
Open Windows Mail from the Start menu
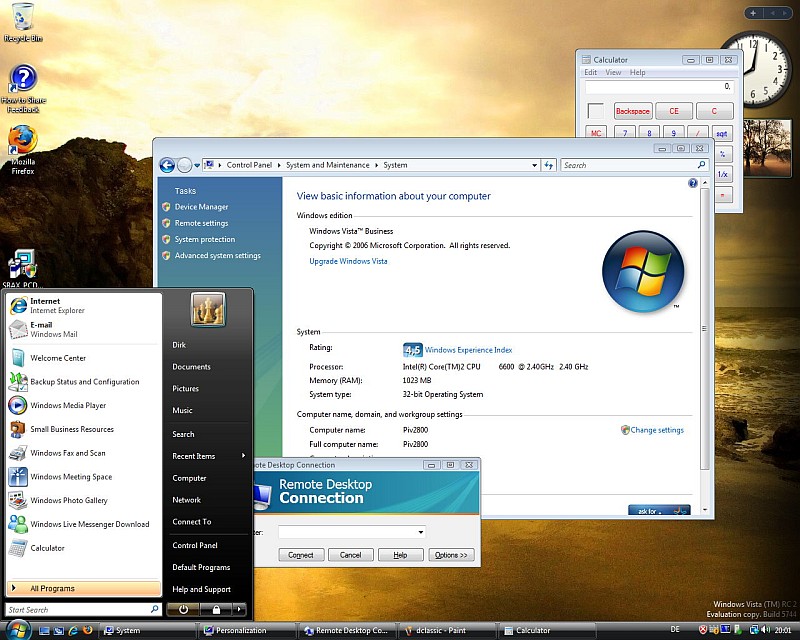[85, 329]
